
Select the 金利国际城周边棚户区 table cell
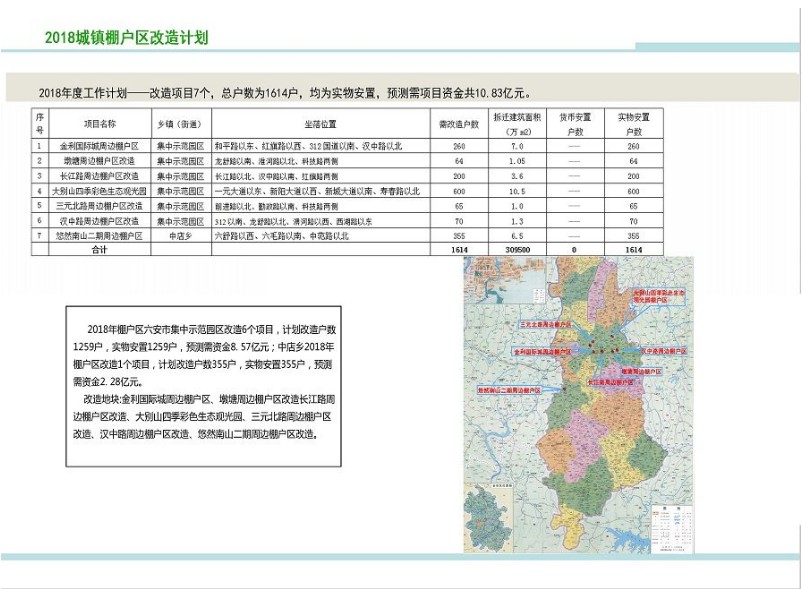pos(99,146)
